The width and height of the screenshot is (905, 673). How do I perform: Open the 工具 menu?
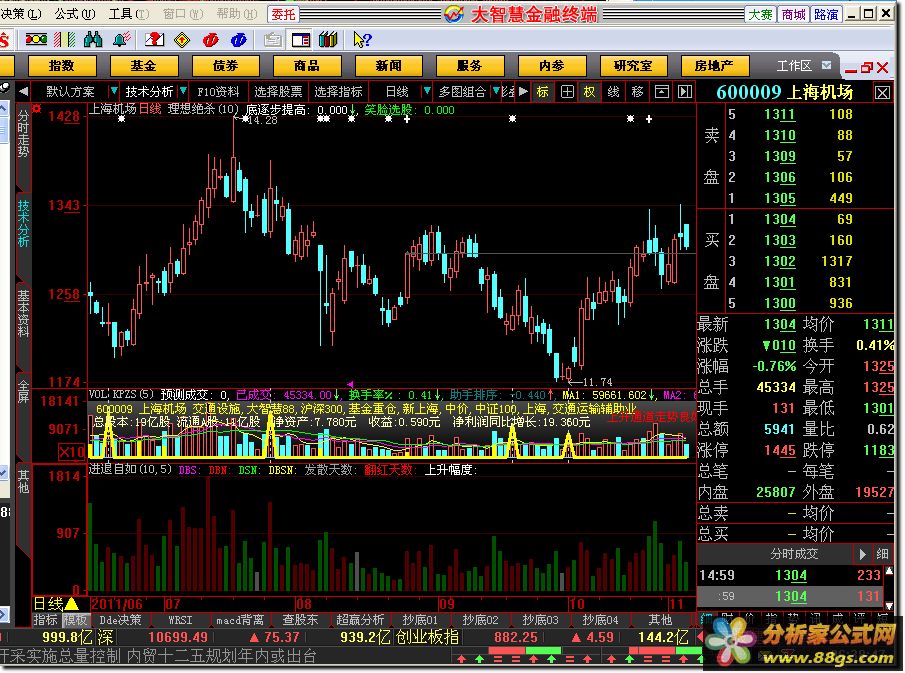(x=128, y=13)
